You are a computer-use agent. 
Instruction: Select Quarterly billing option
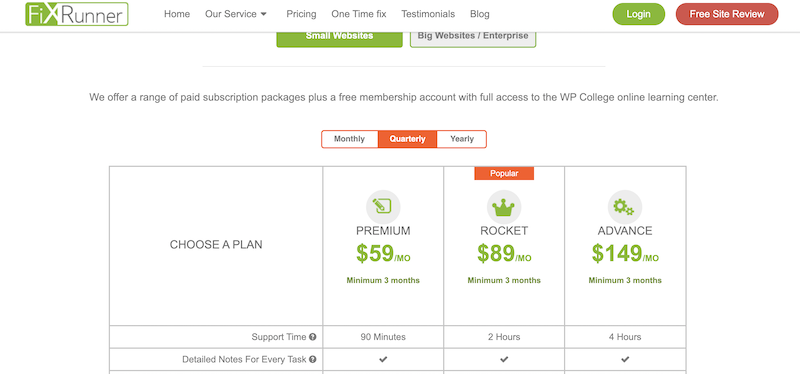point(407,139)
